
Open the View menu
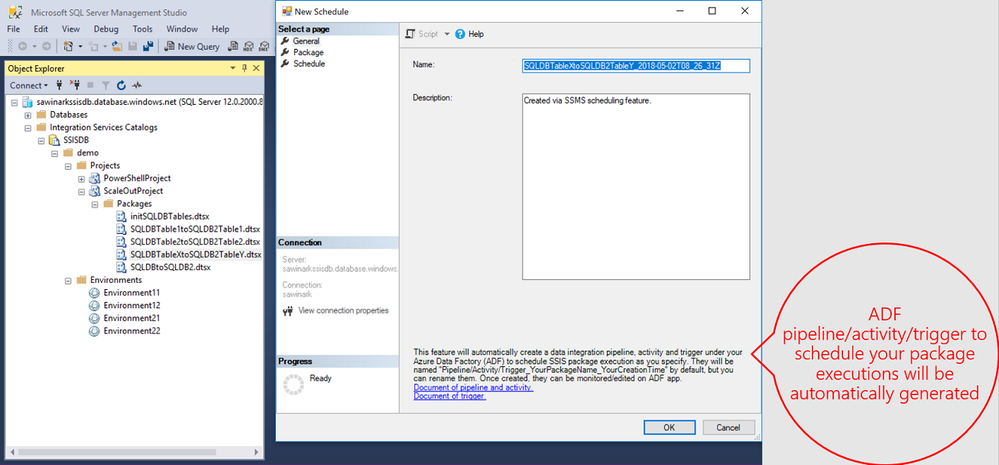tap(71, 29)
